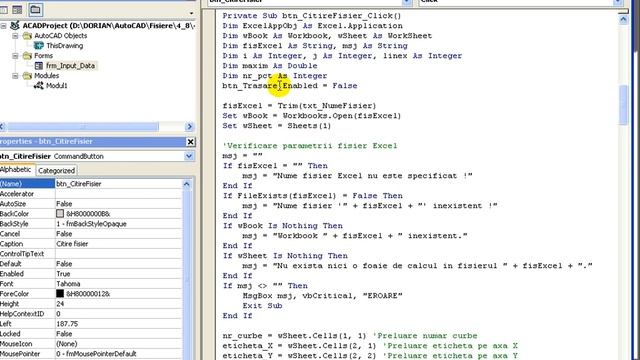Select ThisDrawing in the project tree
This screenshot has height=360, width=640.
pyautogui.click(x=64, y=46)
